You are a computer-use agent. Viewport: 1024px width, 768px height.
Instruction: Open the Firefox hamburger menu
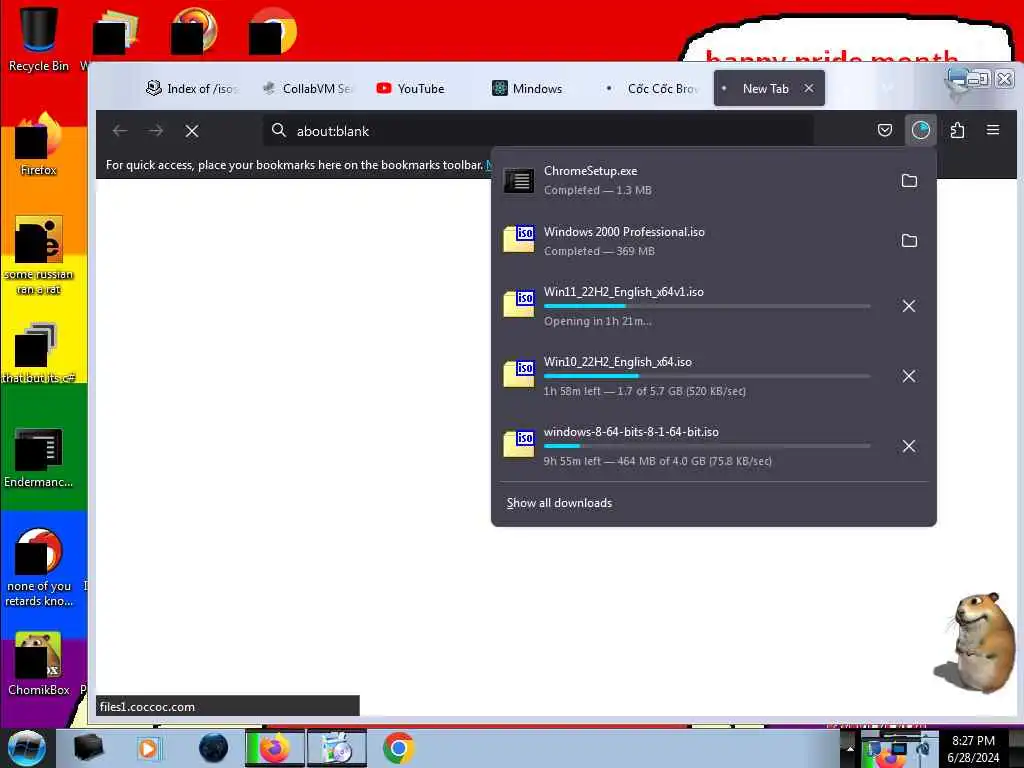tap(993, 130)
